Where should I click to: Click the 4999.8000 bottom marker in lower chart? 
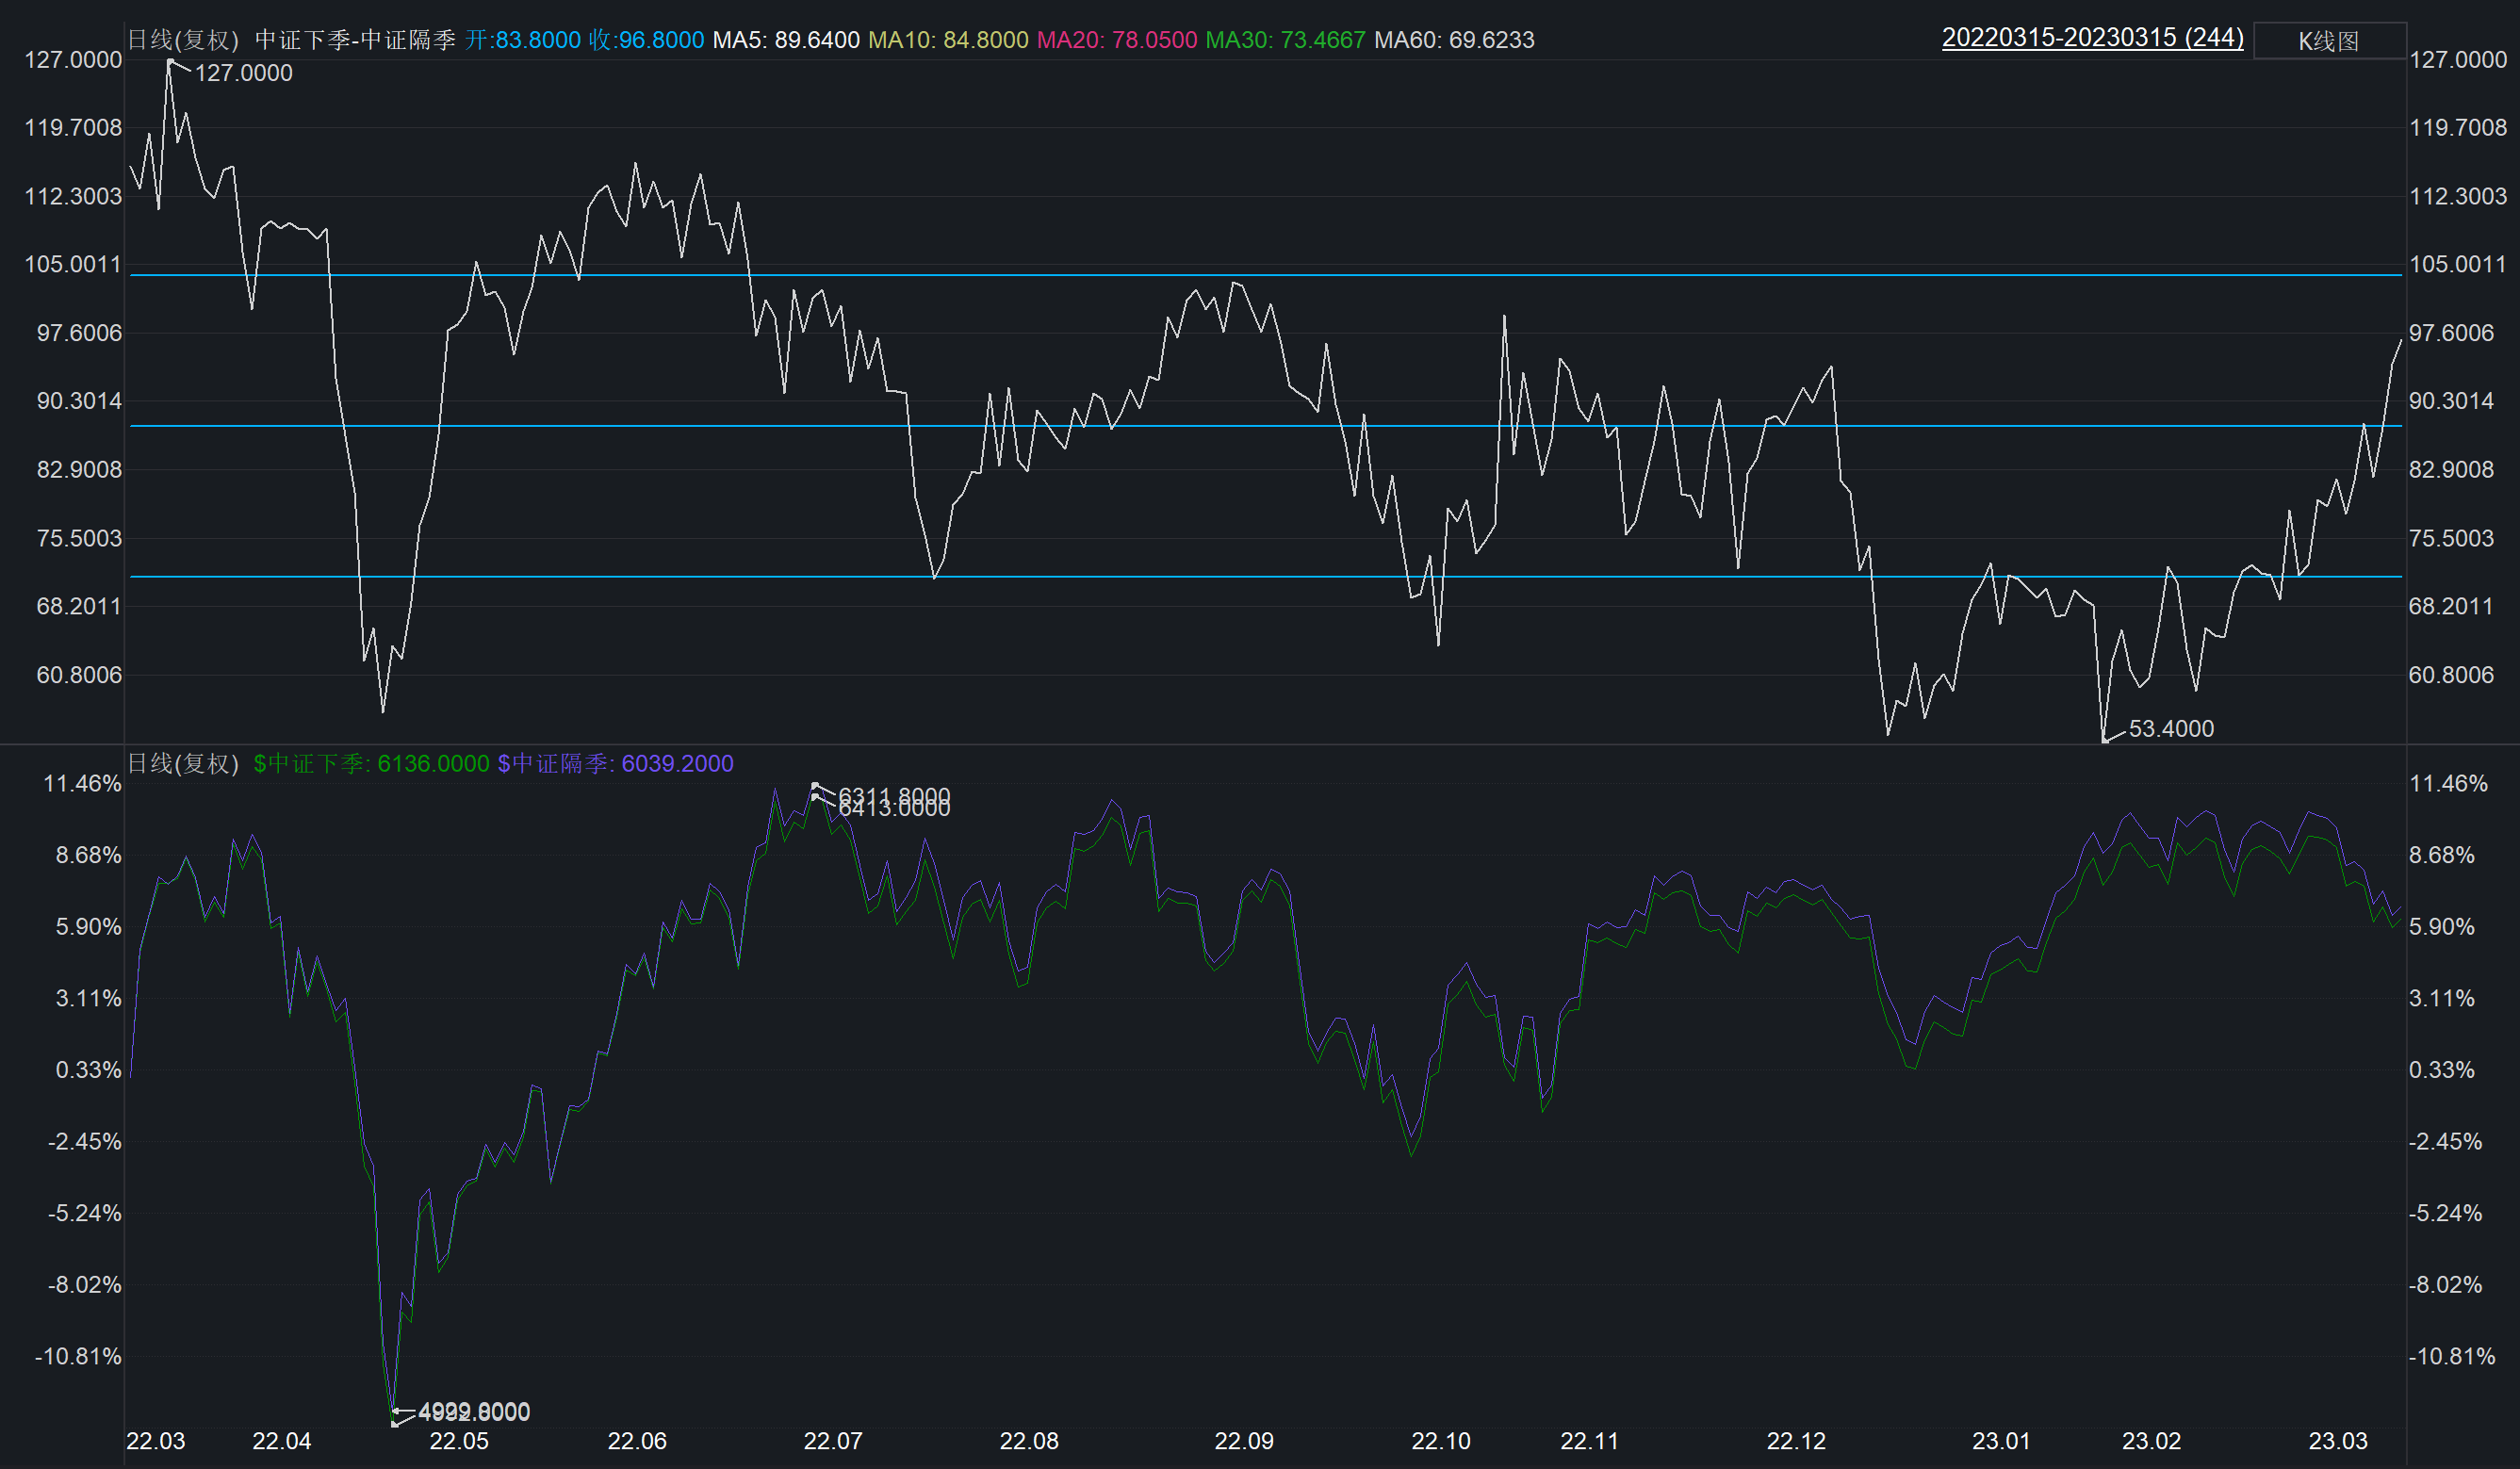click(473, 1412)
